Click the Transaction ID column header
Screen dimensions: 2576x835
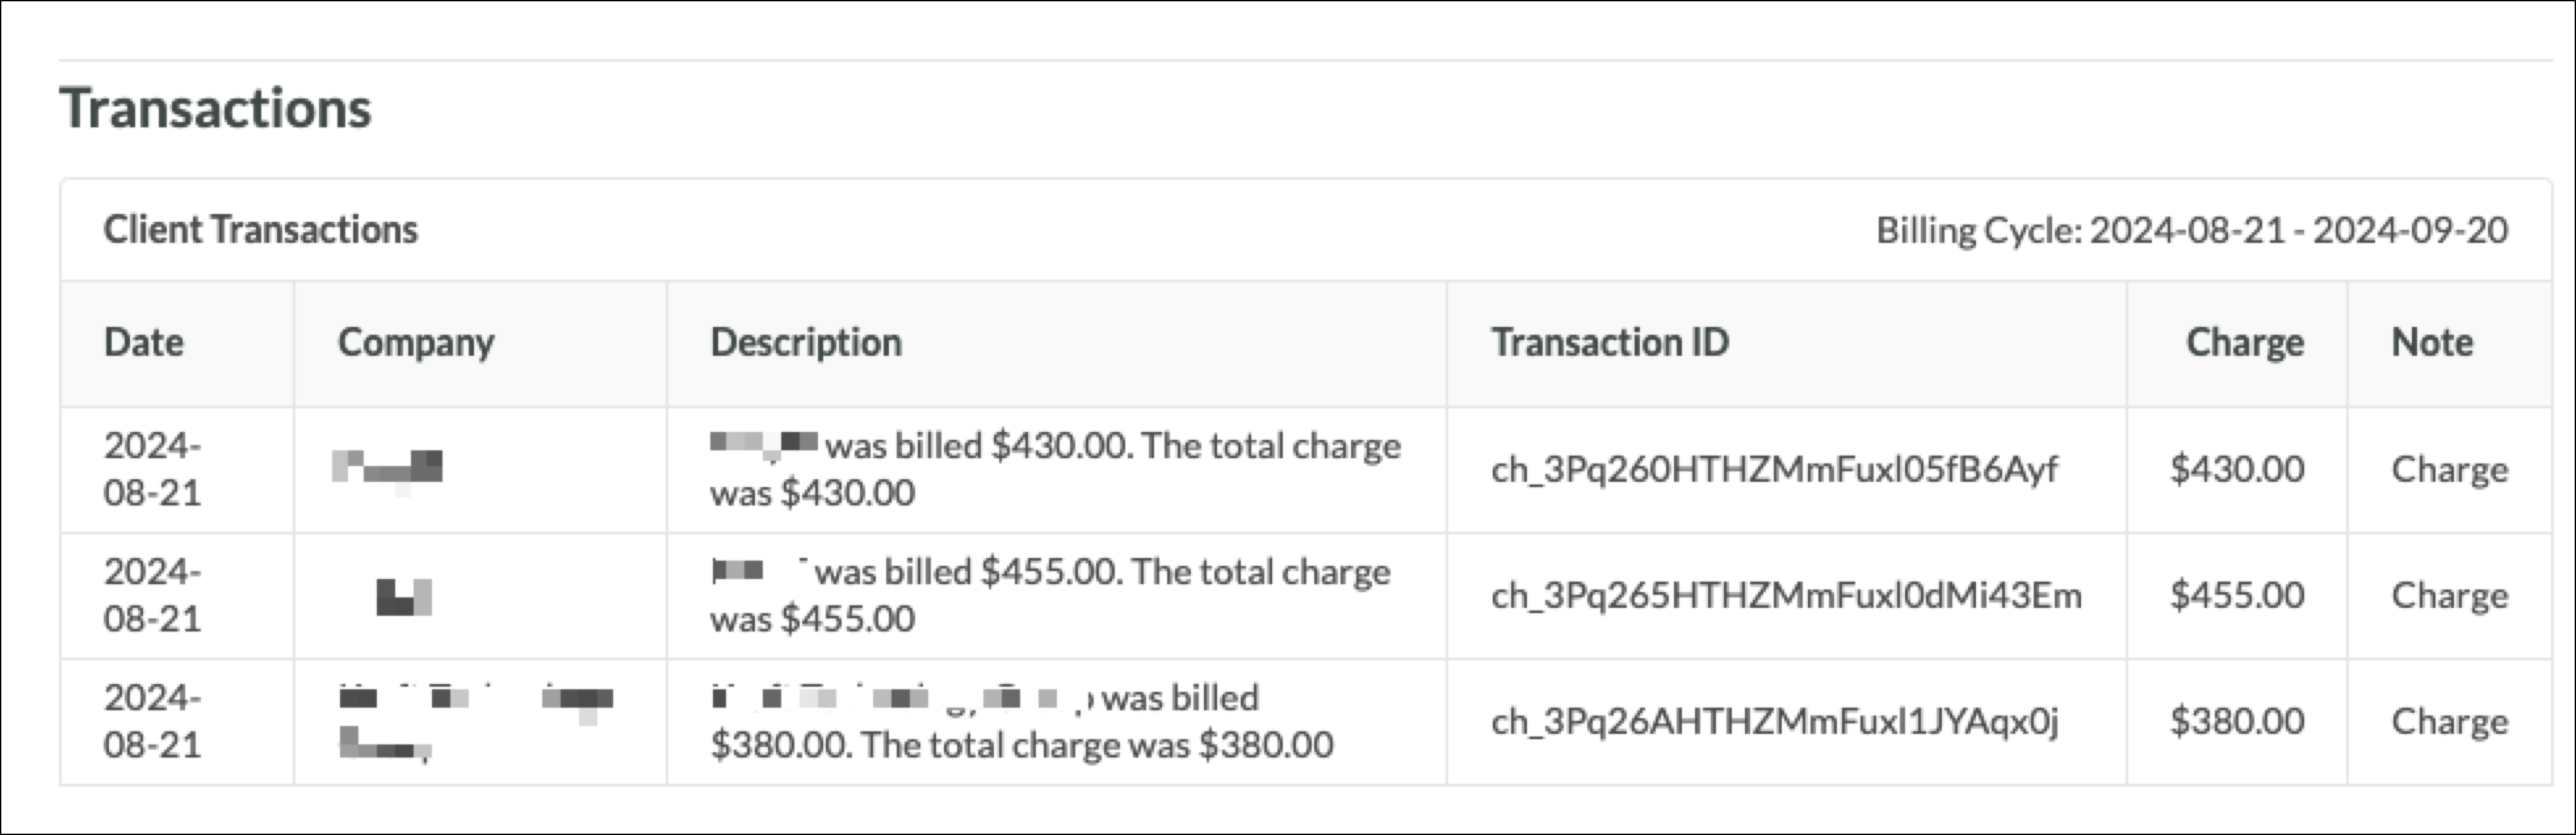1610,342
